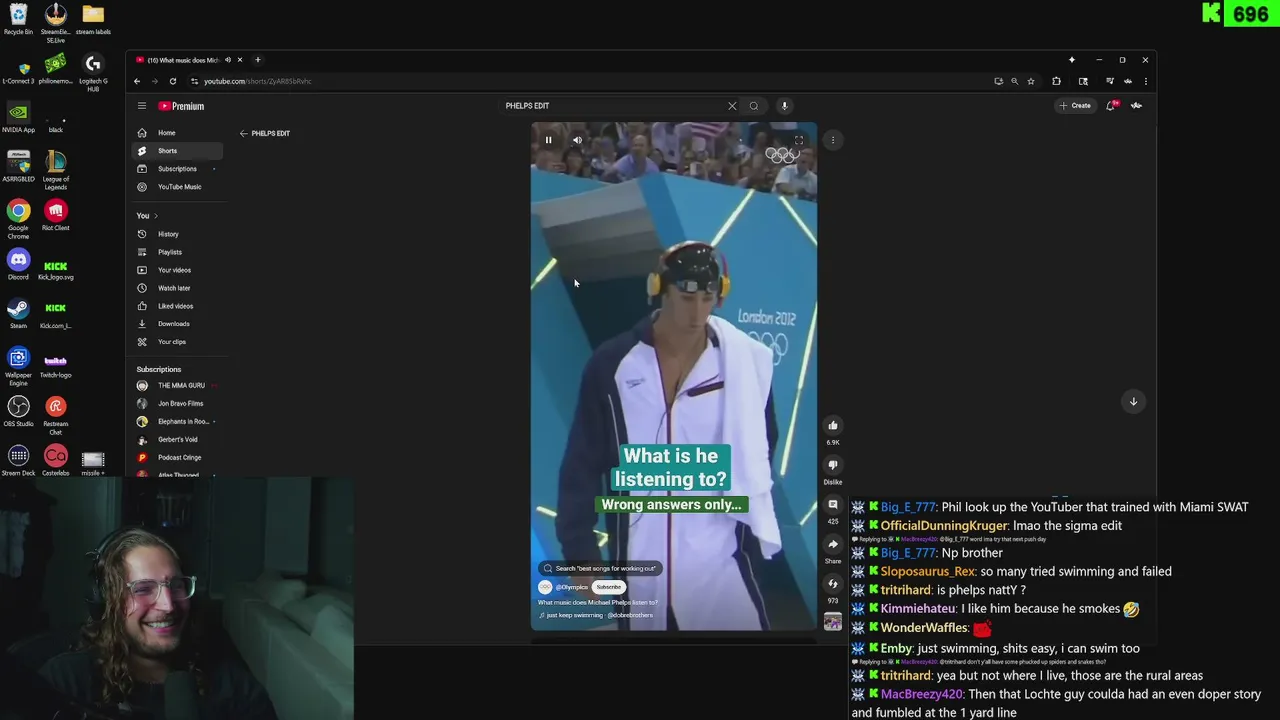Open League of Legends desktop icon

56,169
